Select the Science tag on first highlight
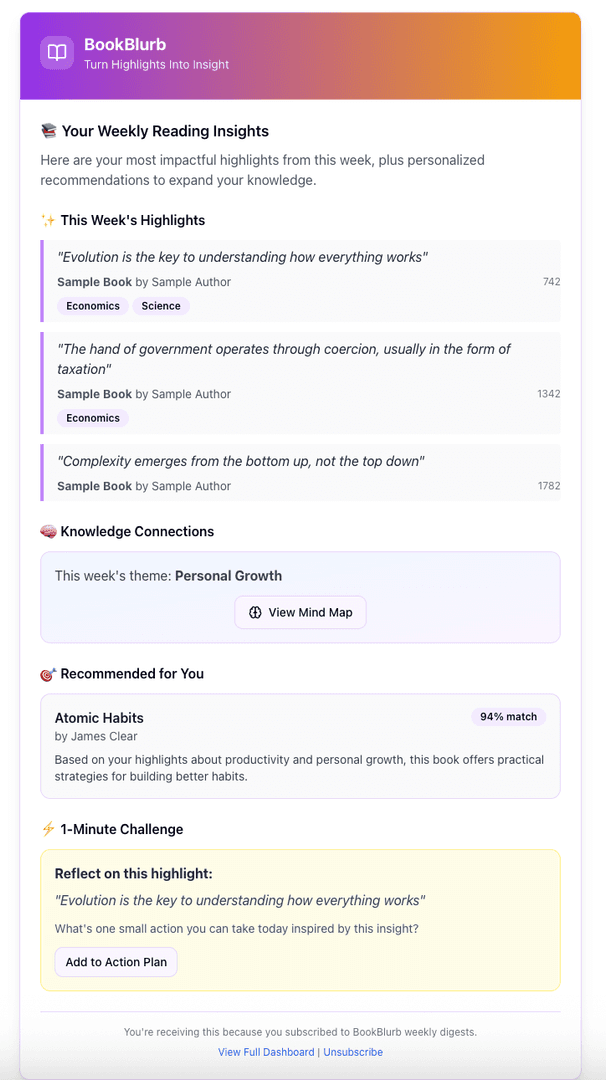606x1080 pixels. [161, 306]
